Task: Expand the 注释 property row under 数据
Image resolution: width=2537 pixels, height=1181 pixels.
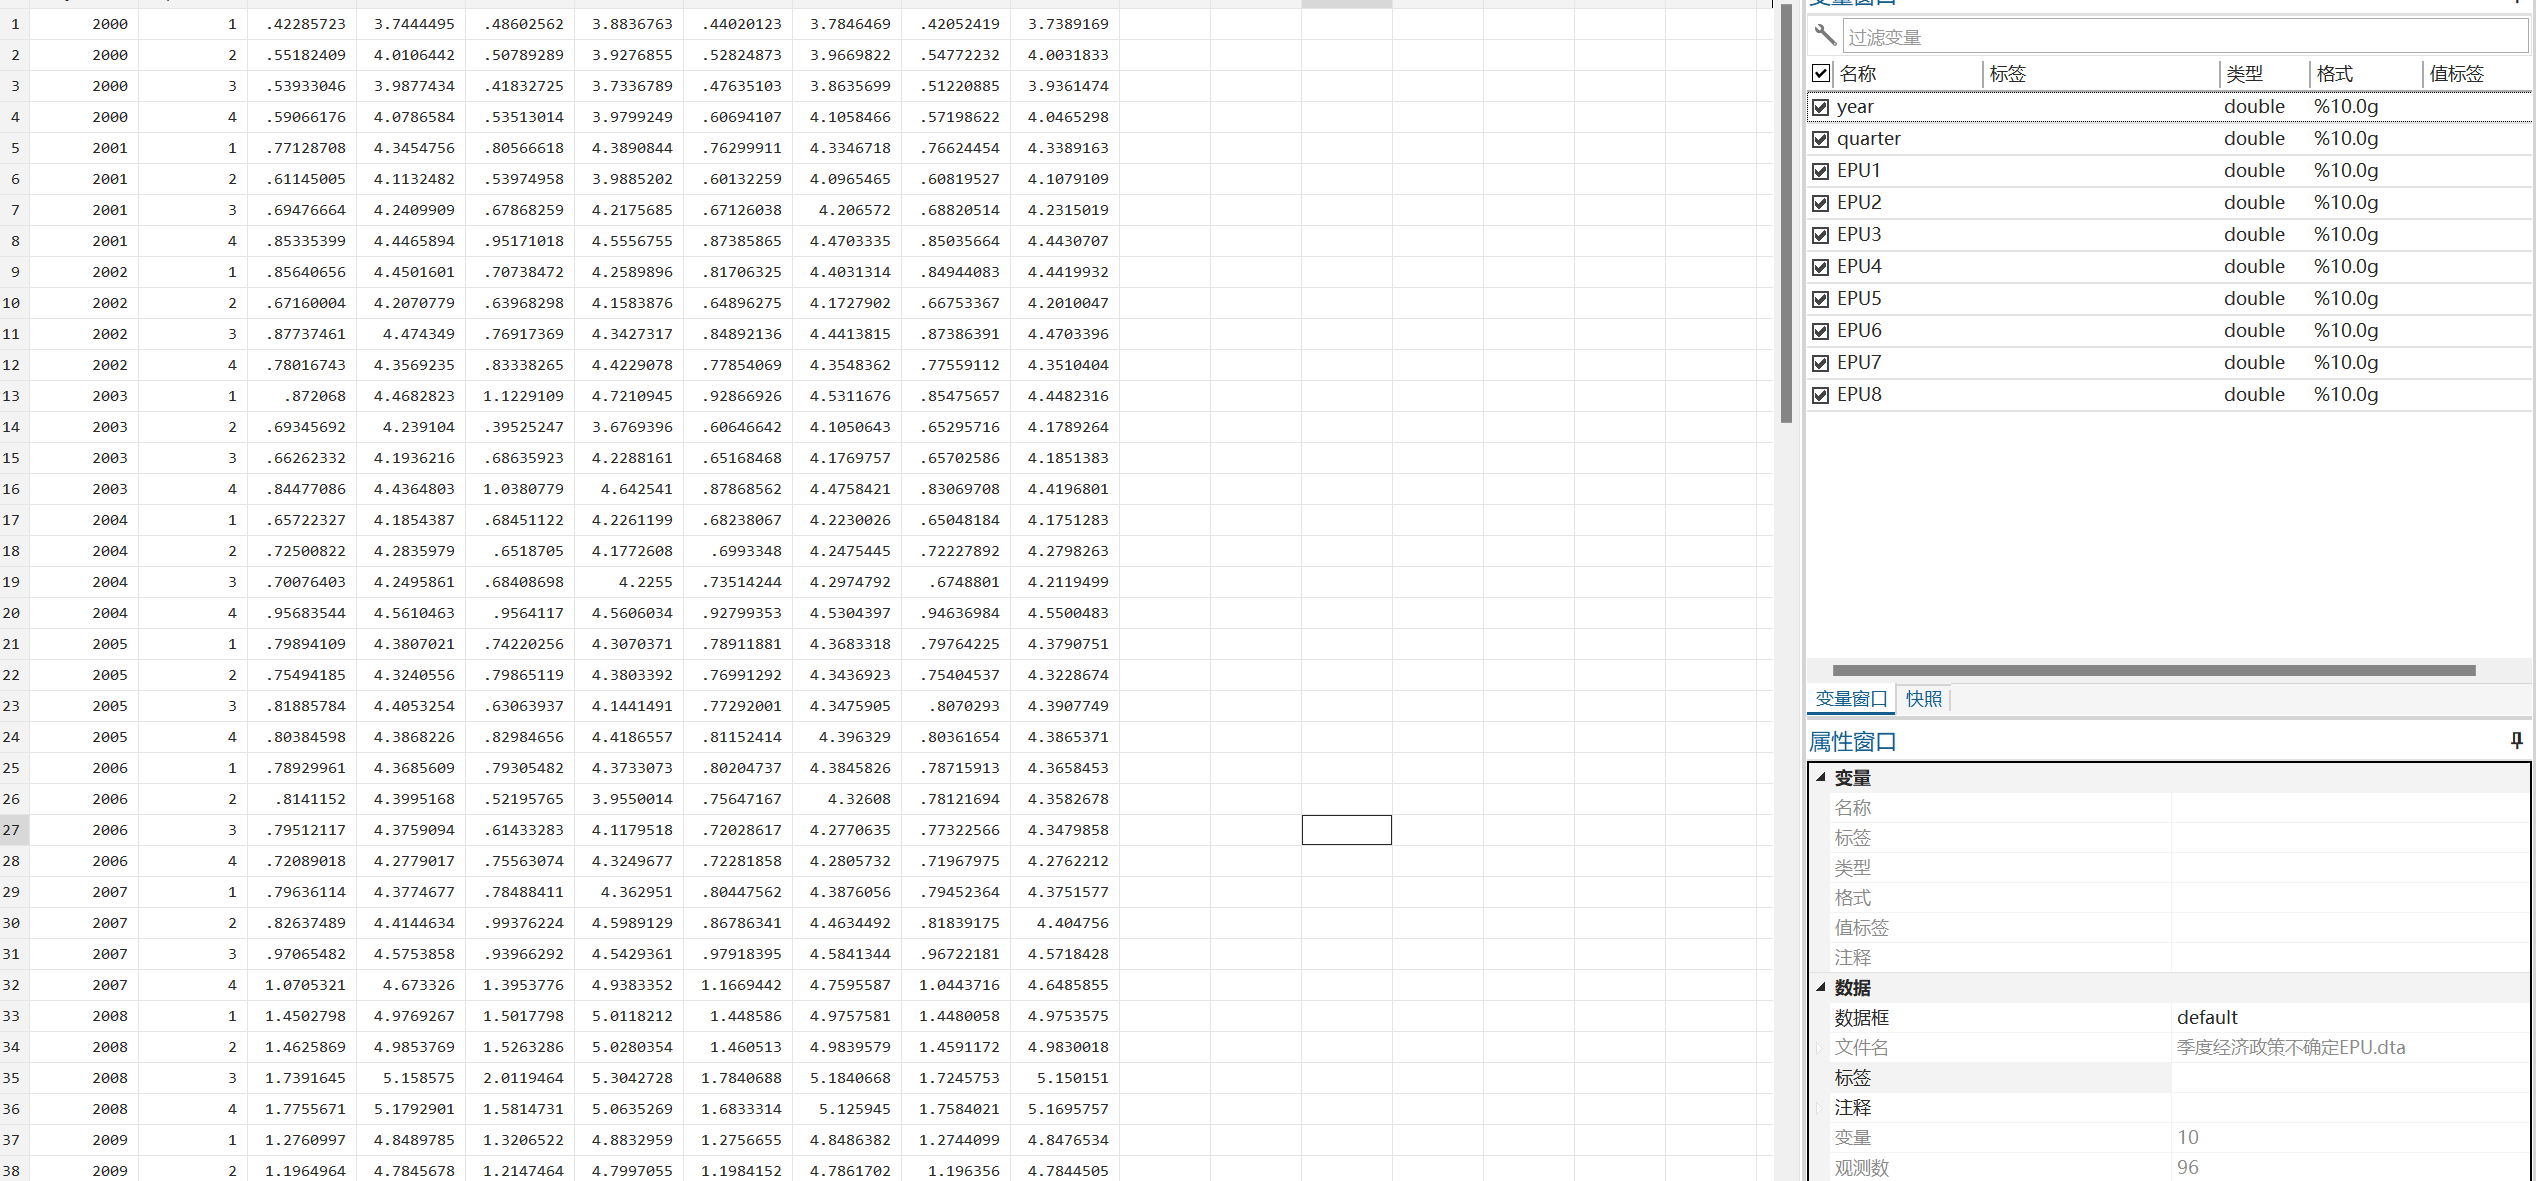Action: 1820,1107
